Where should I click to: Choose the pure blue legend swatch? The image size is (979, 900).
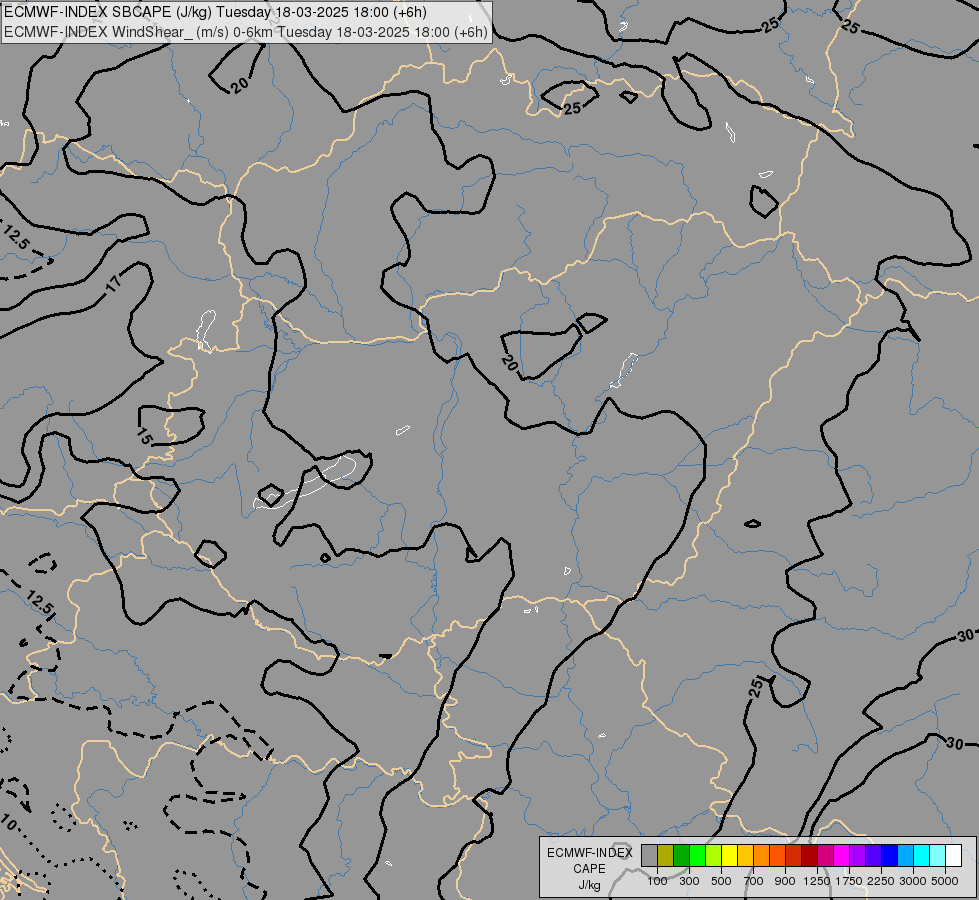pos(890,855)
